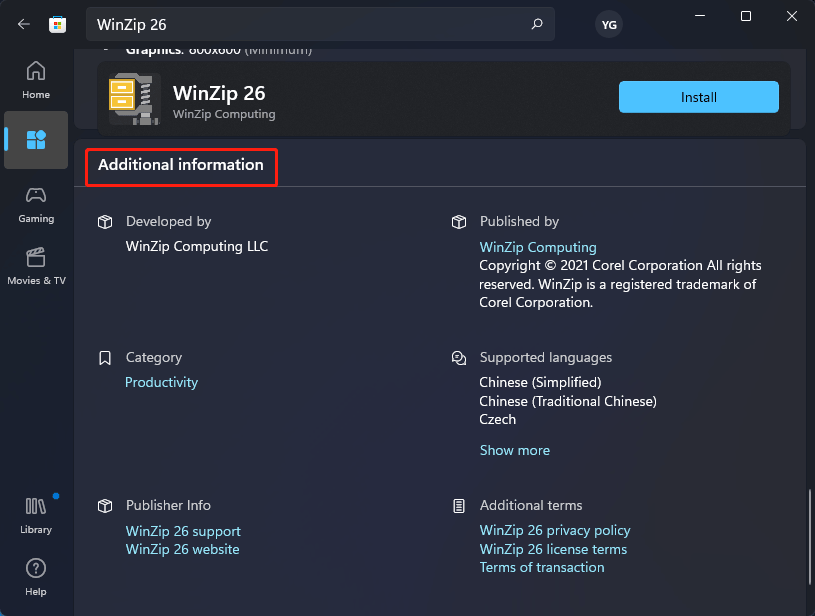Screen dimensions: 815x616
Task: Click the Supported languages icon
Action: point(459,358)
